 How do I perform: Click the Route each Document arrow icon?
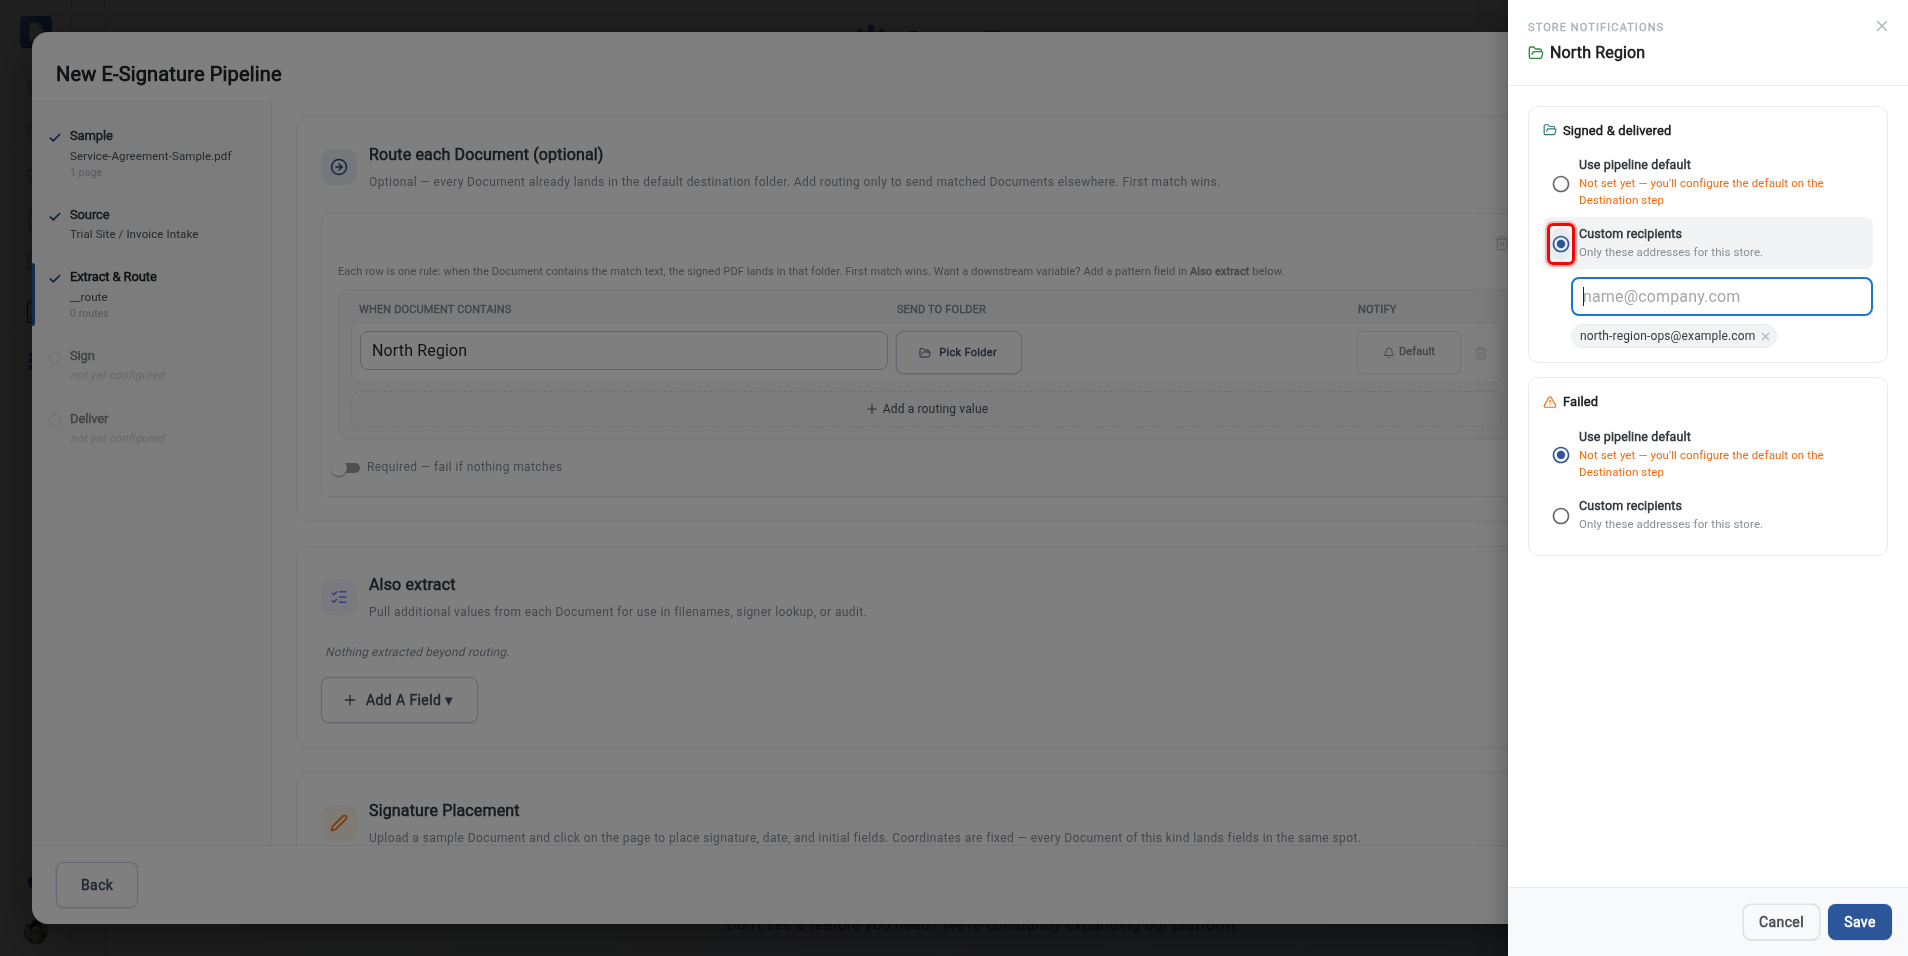(339, 167)
